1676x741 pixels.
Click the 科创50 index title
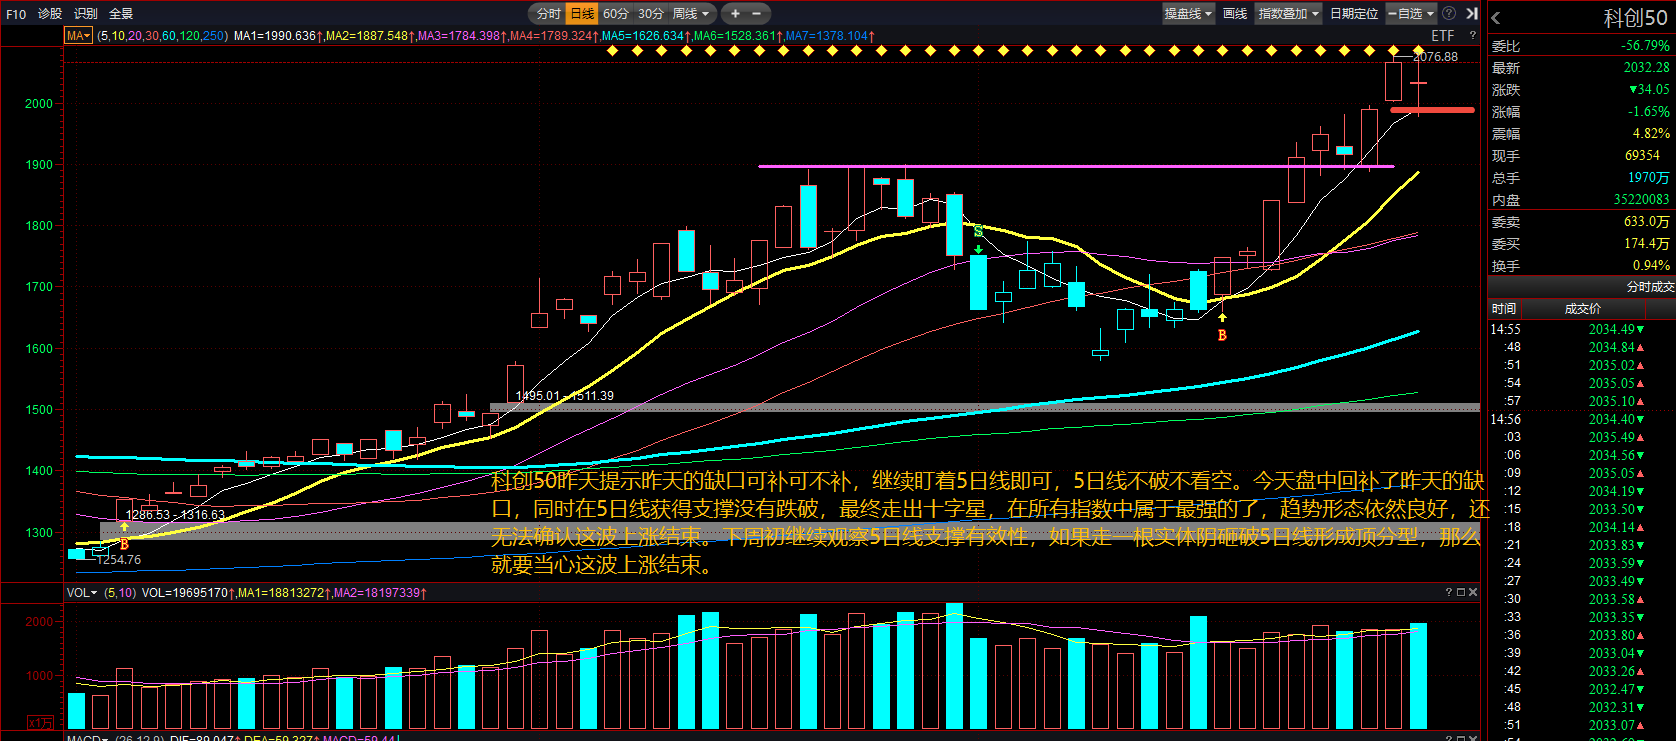pos(1636,18)
